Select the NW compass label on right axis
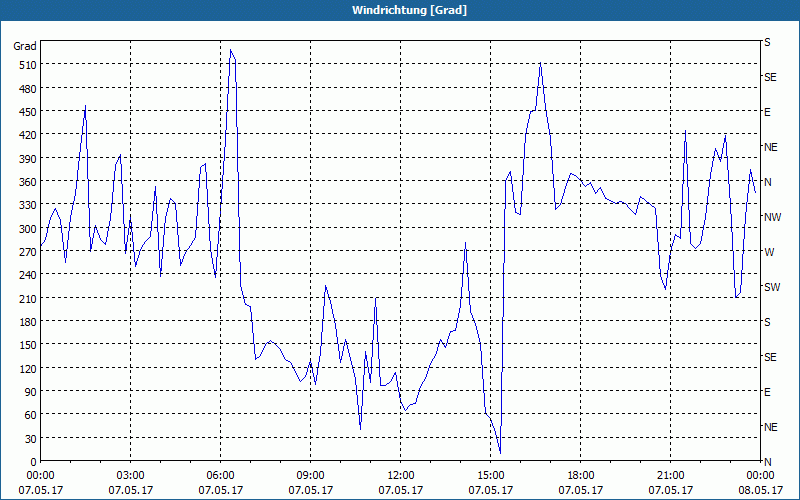Viewport: 800px width, 500px height. click(772, 217)
